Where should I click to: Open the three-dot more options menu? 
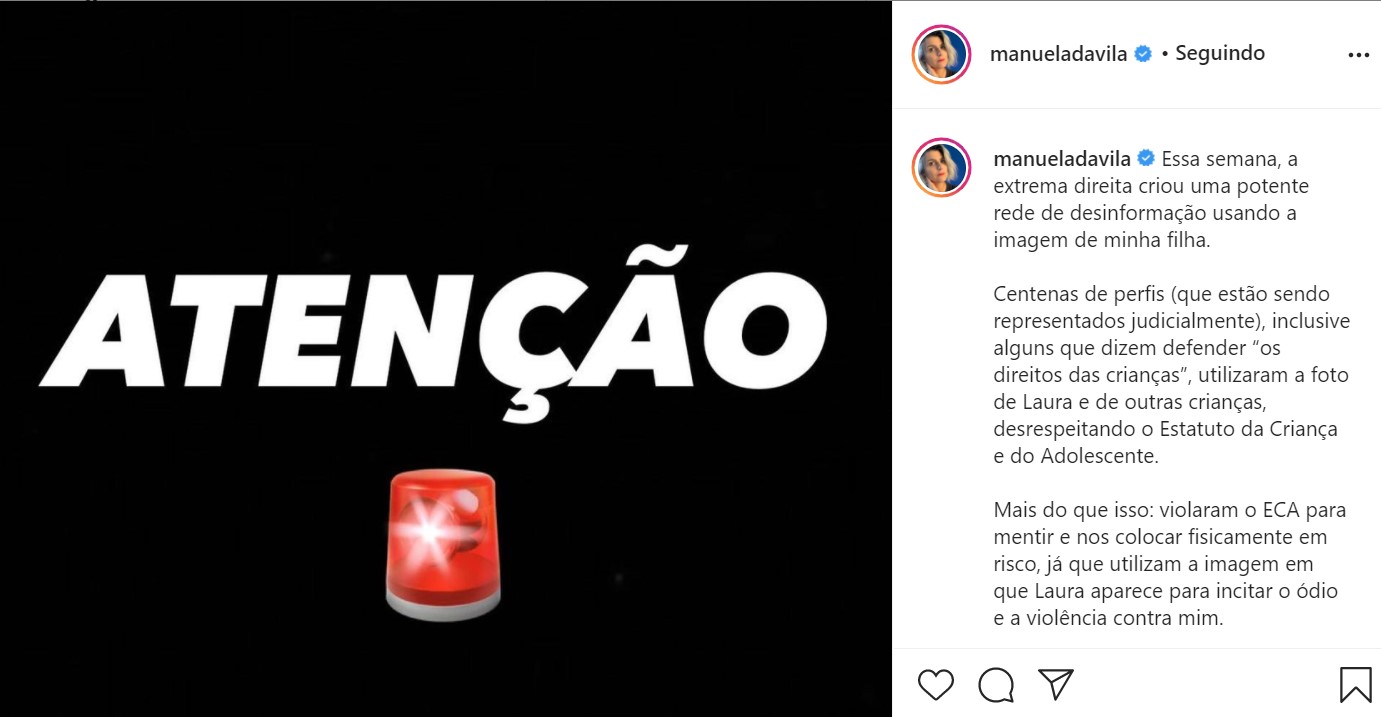tap(1358, 56)
